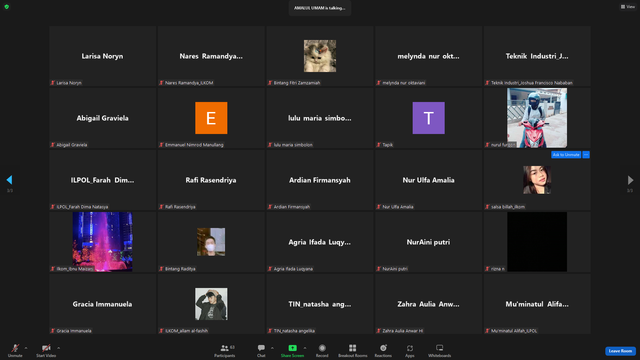
Task: Select the NurAini putri participant tile
Action: (x=429, y=242)
